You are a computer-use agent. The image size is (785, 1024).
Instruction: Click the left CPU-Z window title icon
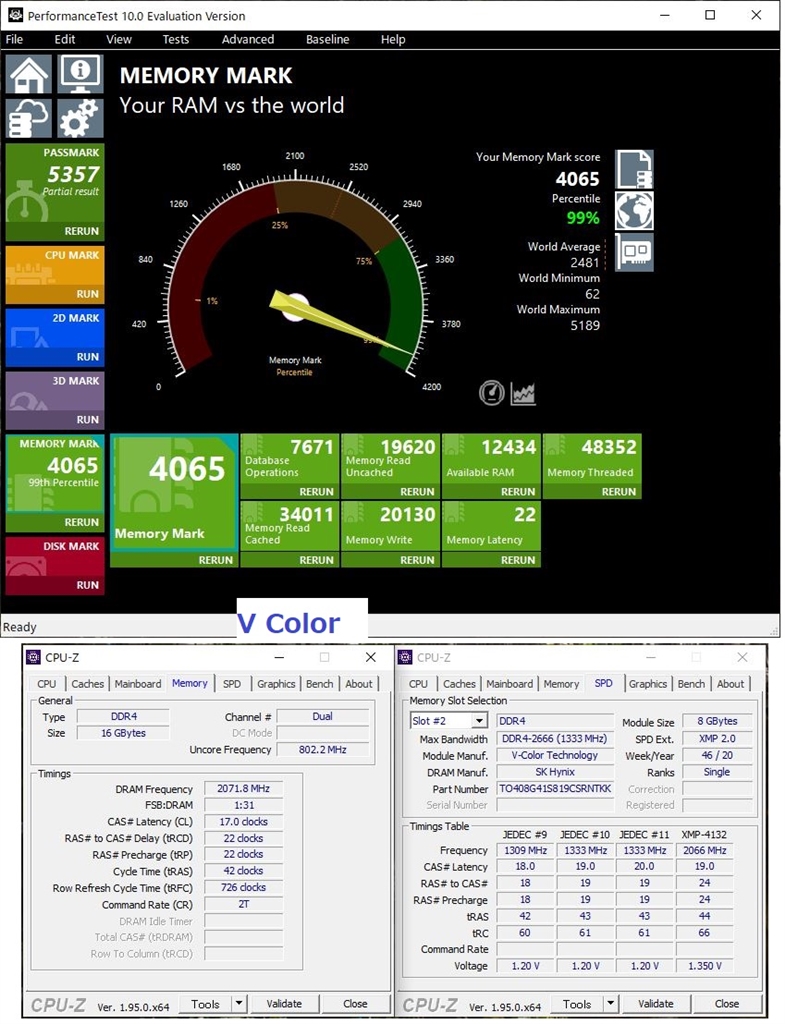click(x=33, y=657)
